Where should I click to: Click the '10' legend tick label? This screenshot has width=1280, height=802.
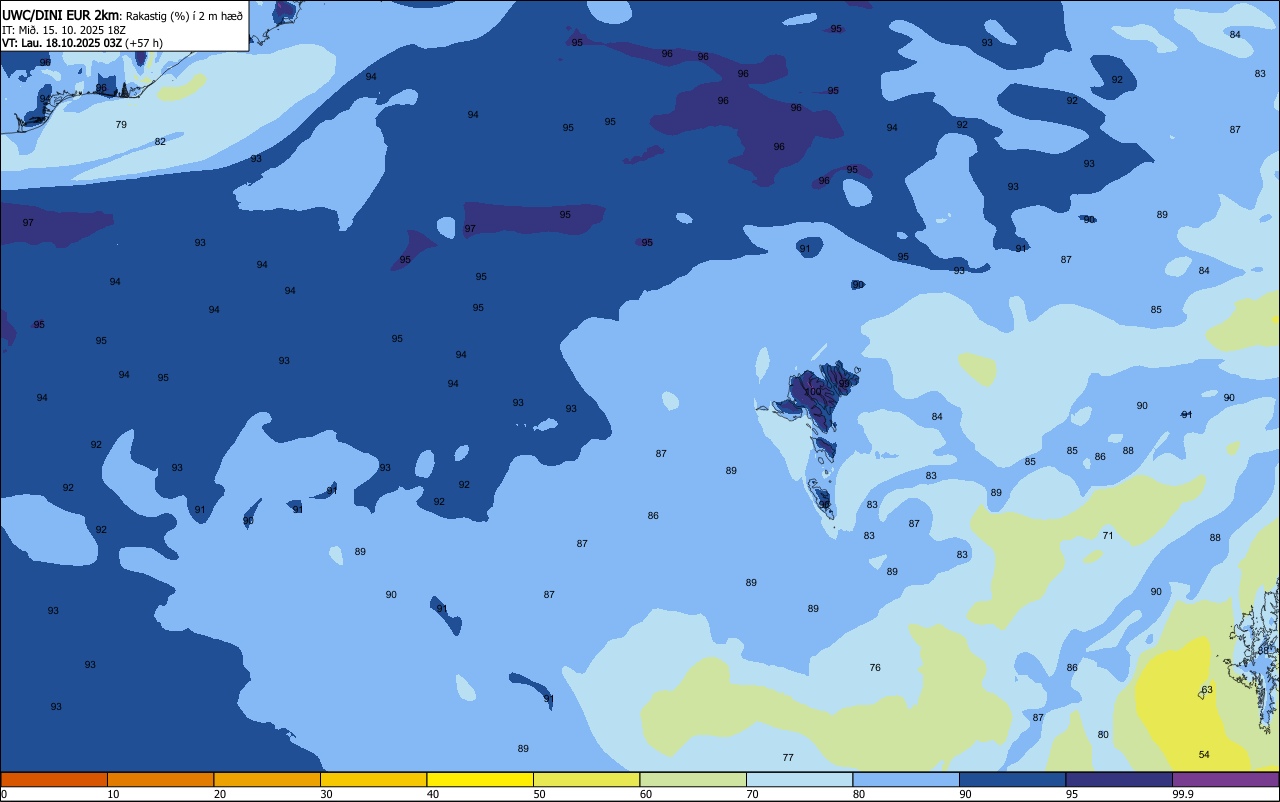[x=113, y=794]
